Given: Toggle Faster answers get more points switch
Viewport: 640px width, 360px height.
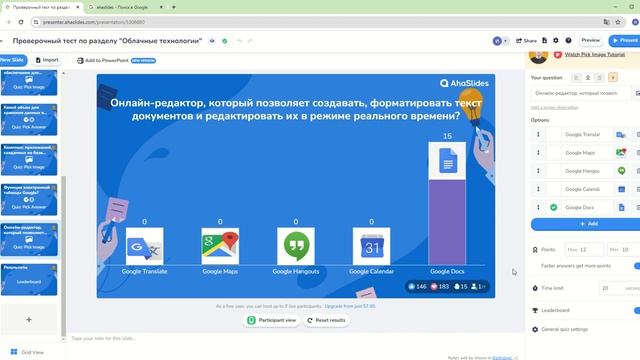Looking at the screenshot, I should coord(637,266).
